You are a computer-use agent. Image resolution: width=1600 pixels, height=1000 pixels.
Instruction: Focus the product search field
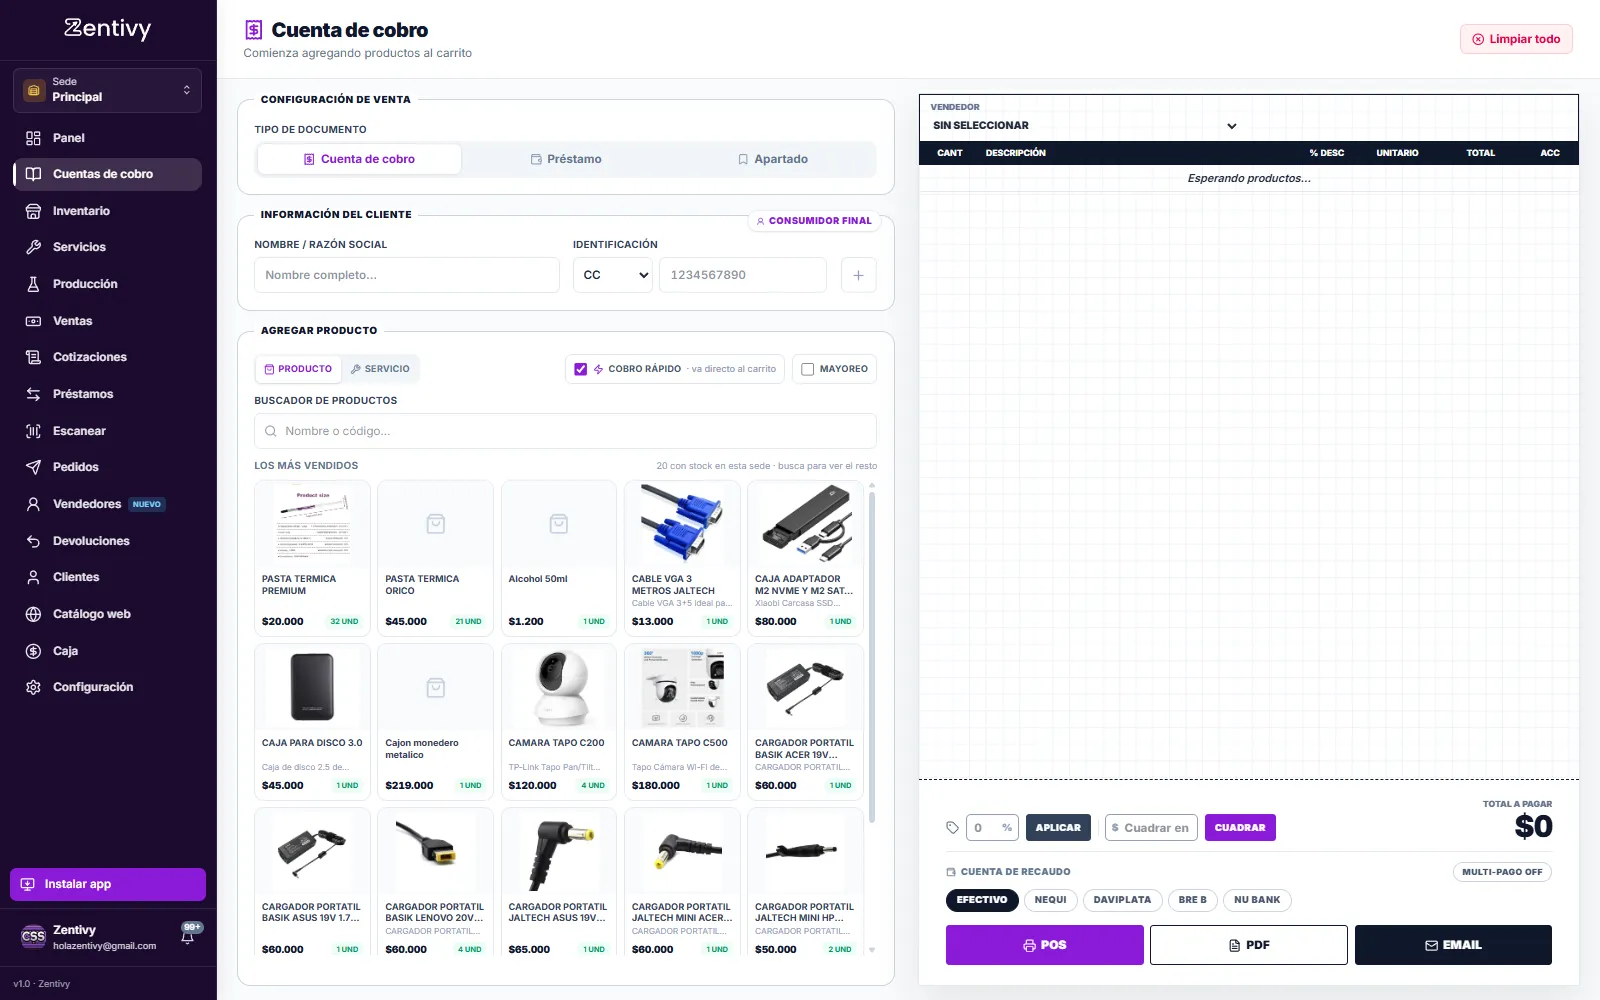click(565, 431)
